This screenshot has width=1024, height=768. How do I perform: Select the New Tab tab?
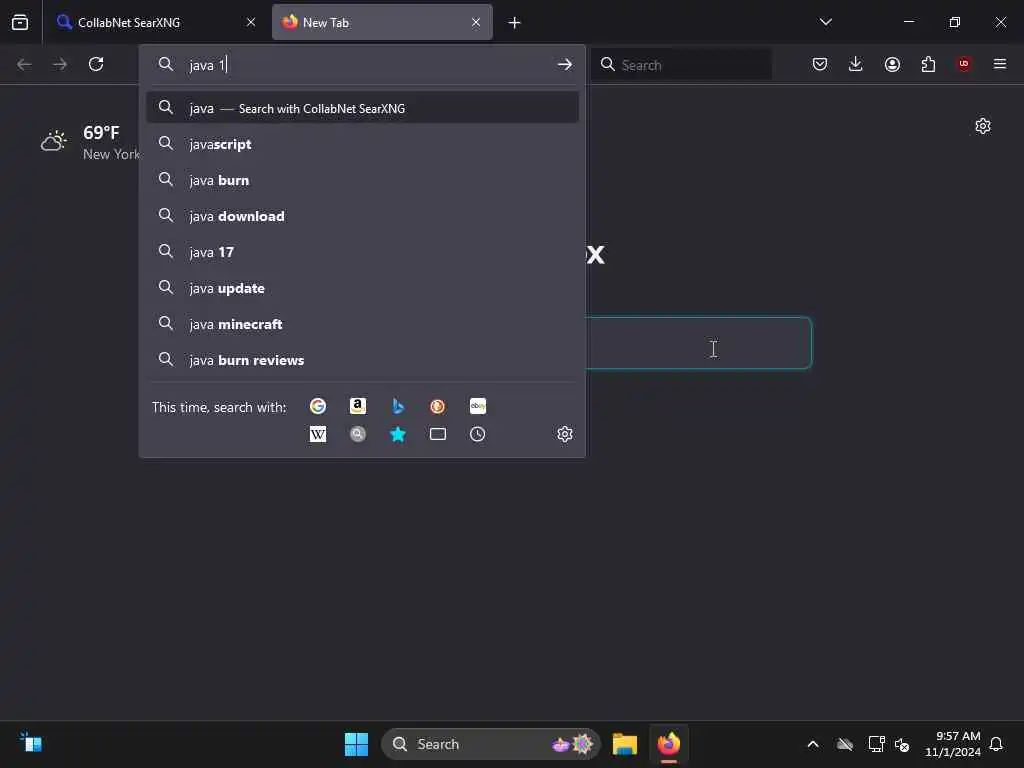point(382,22)
